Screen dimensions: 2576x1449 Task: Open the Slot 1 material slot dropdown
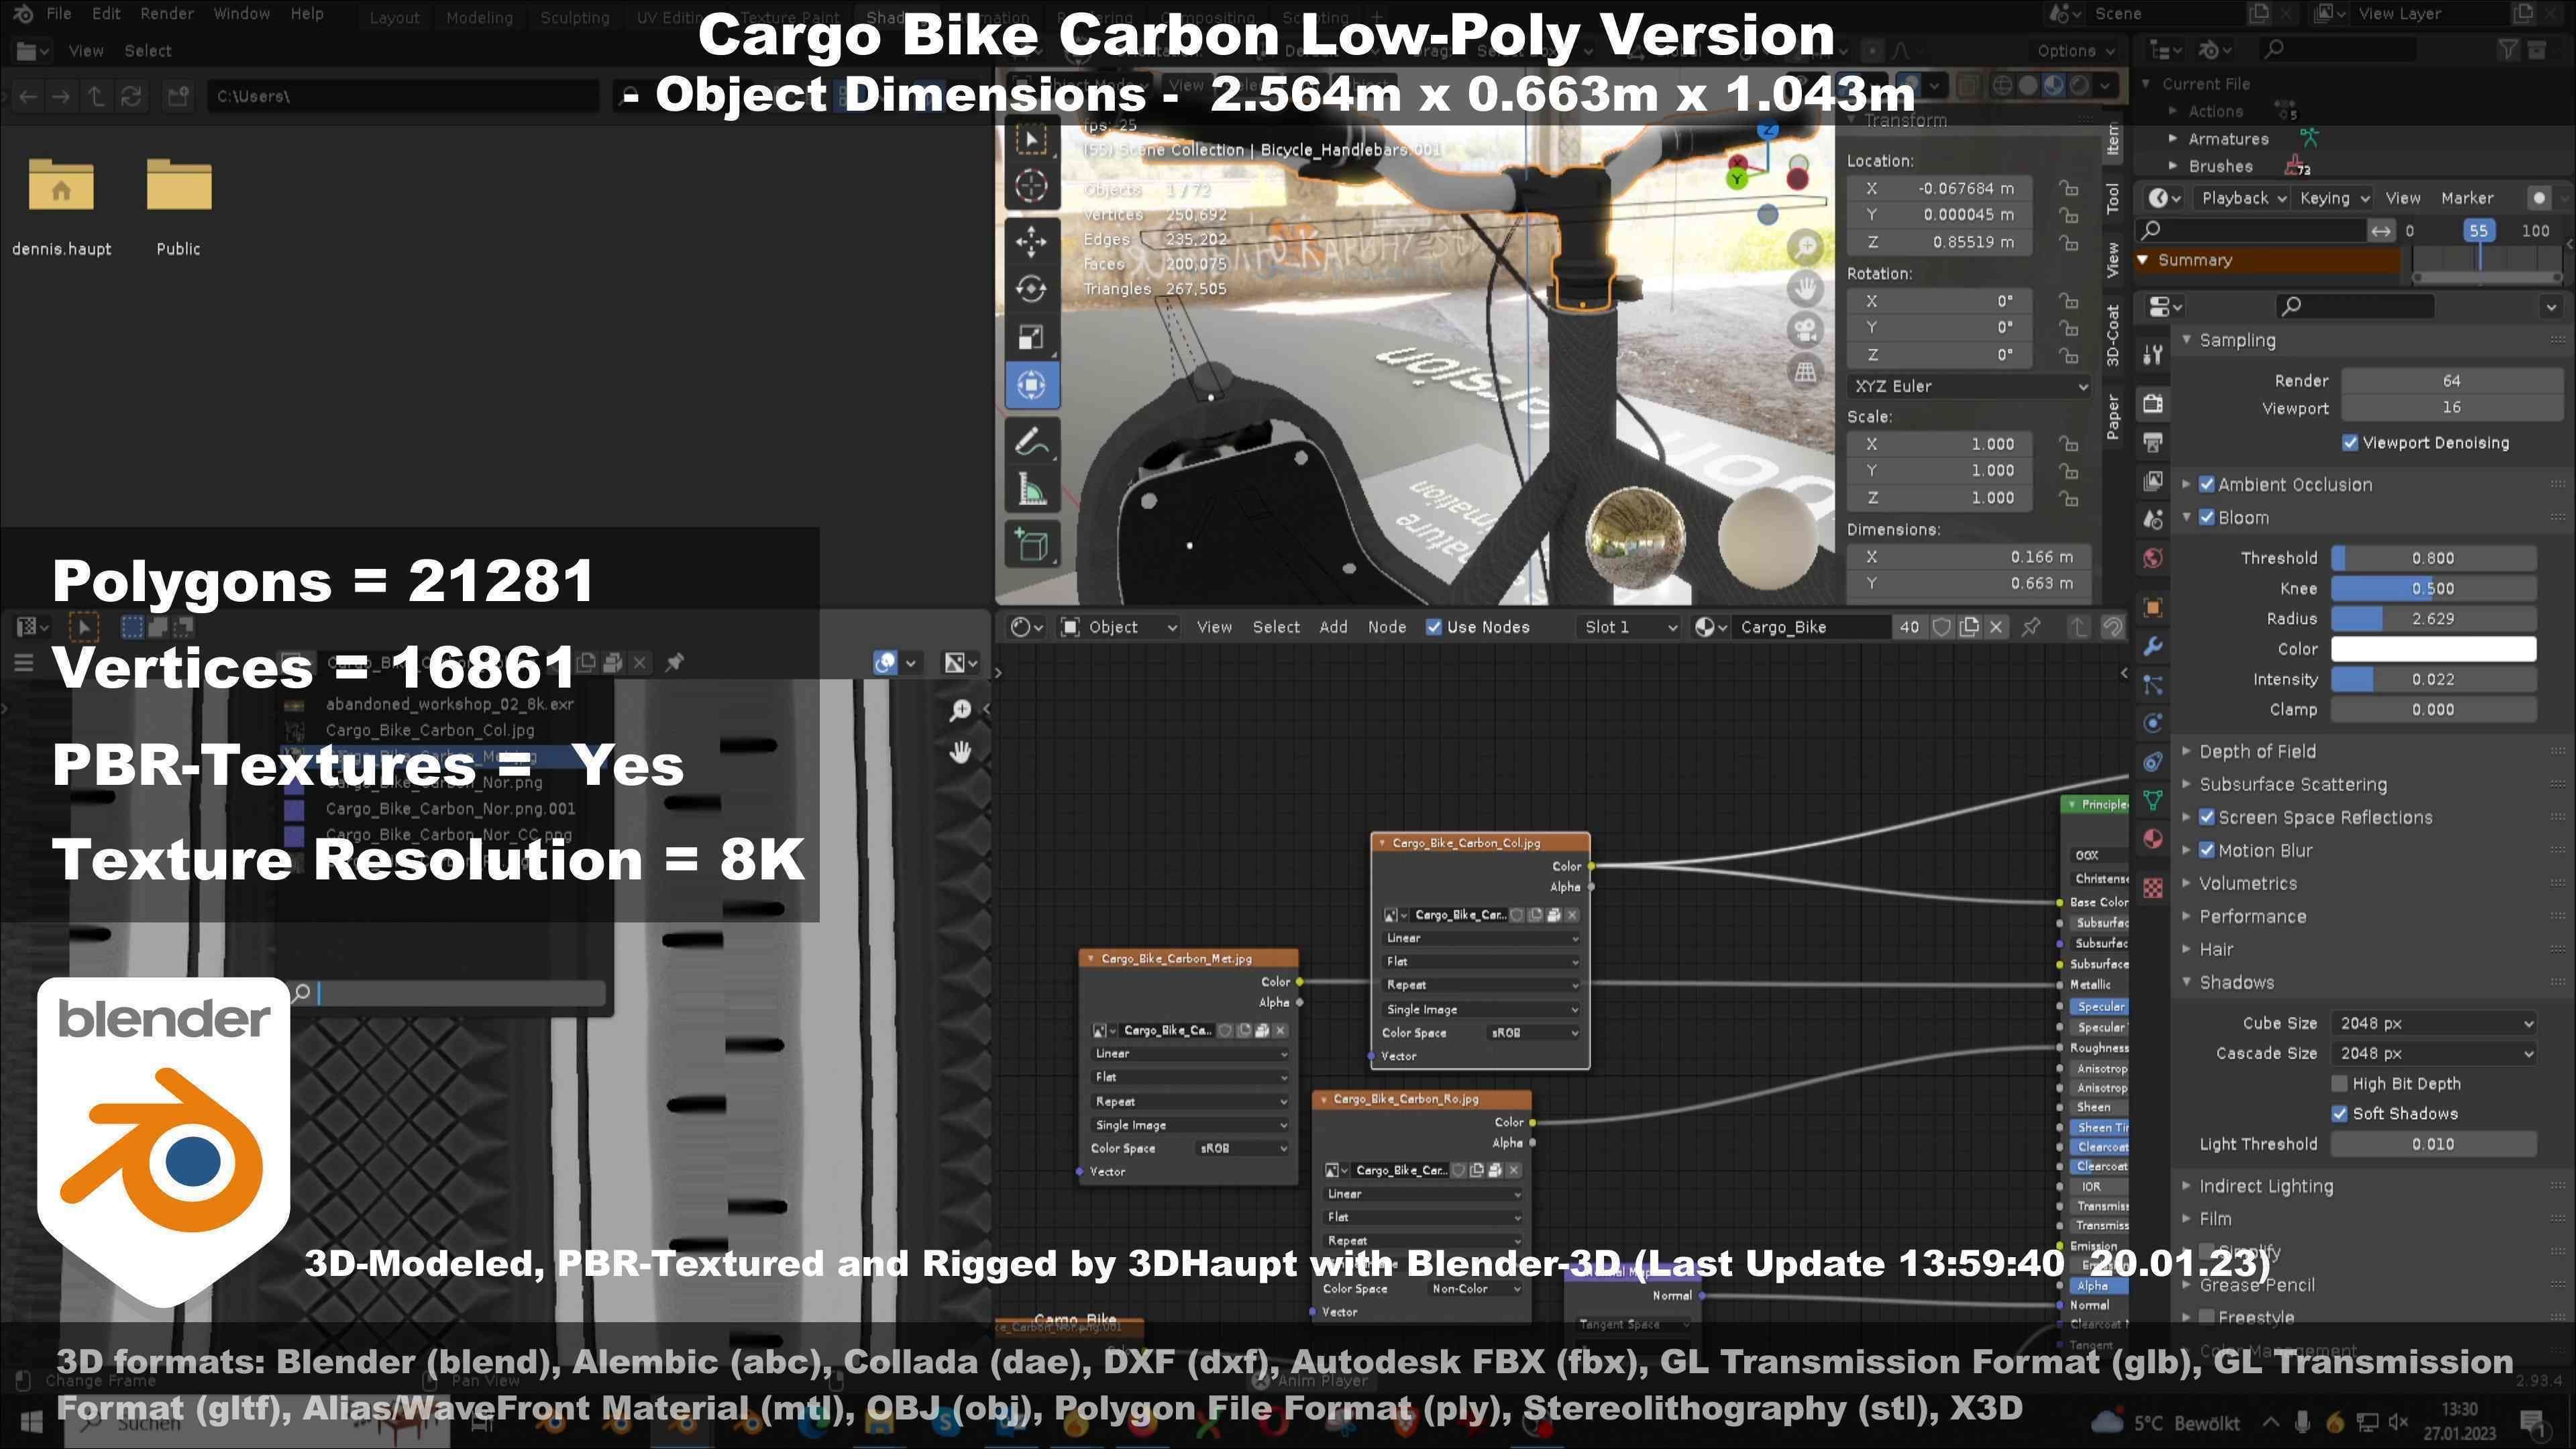click(x=1630, y=627)
